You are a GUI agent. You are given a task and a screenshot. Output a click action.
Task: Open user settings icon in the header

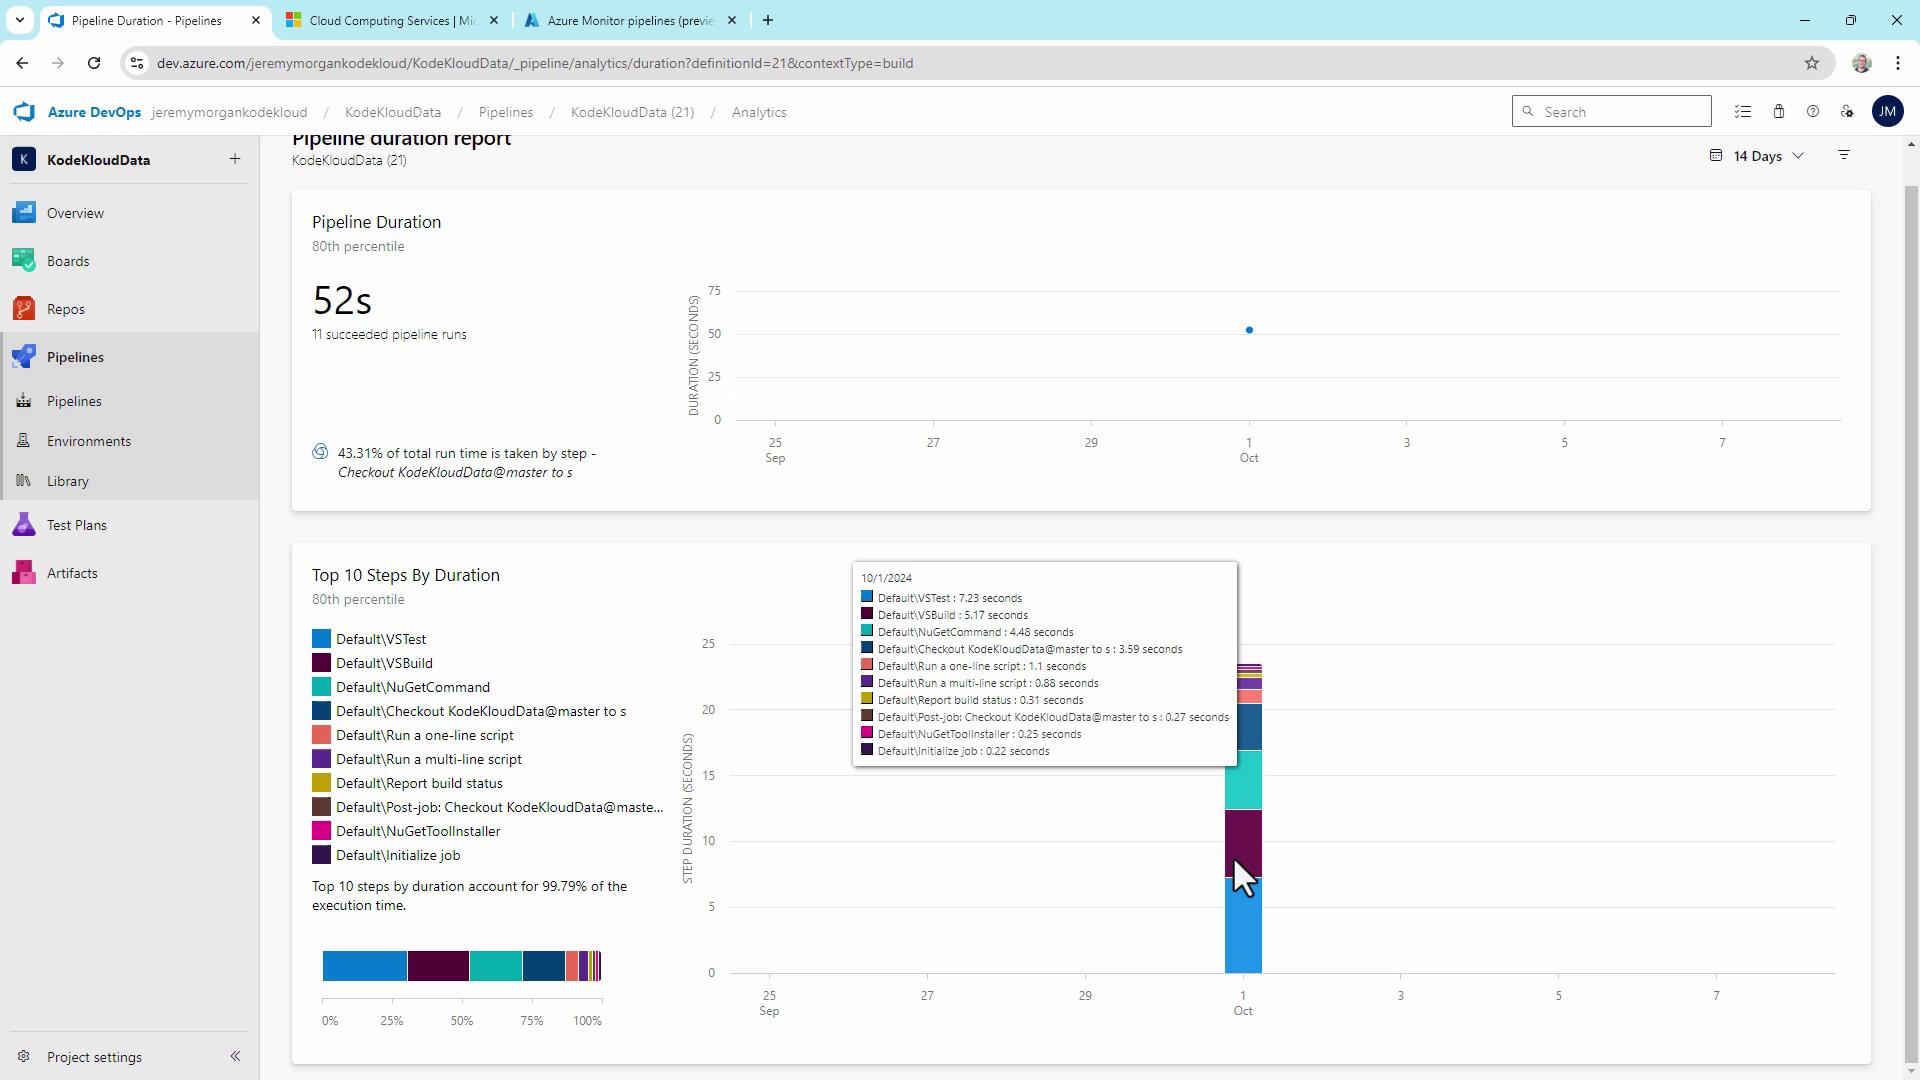(x=1847, y=112)
